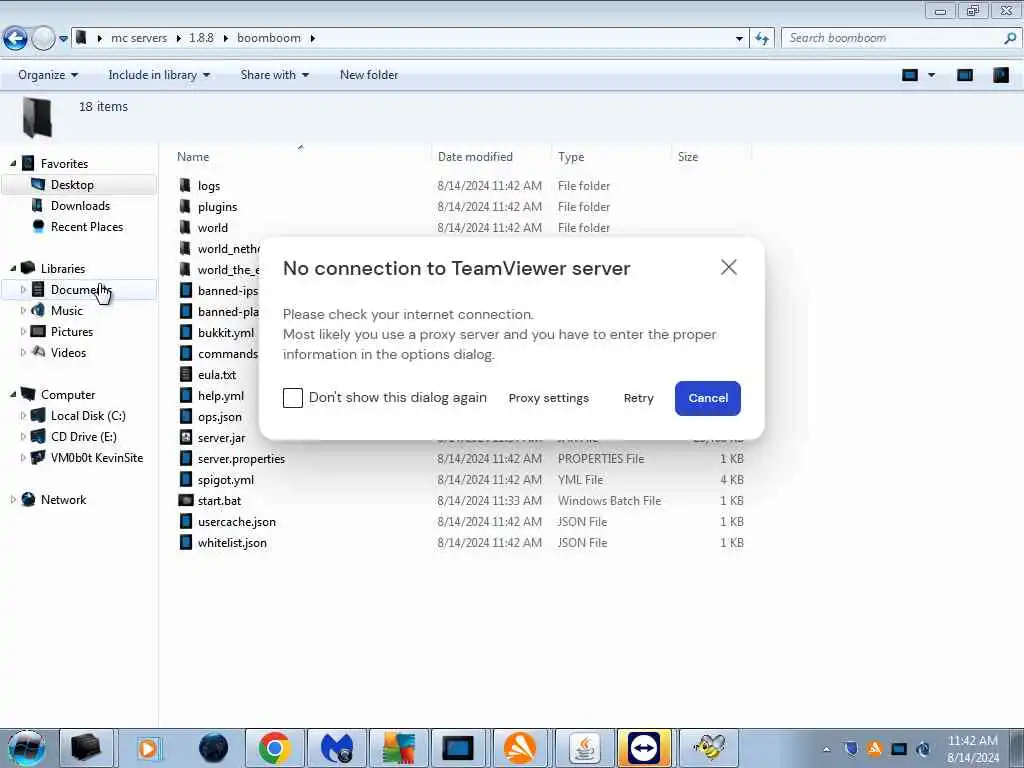Select Desktop under Favorites
This screenshot has height=768, width=1024.
point(72,185)
